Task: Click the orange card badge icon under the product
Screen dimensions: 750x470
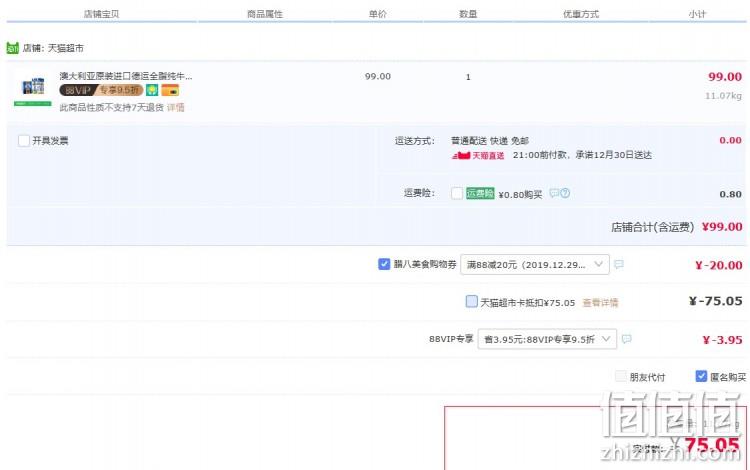Action: point(170,90)
